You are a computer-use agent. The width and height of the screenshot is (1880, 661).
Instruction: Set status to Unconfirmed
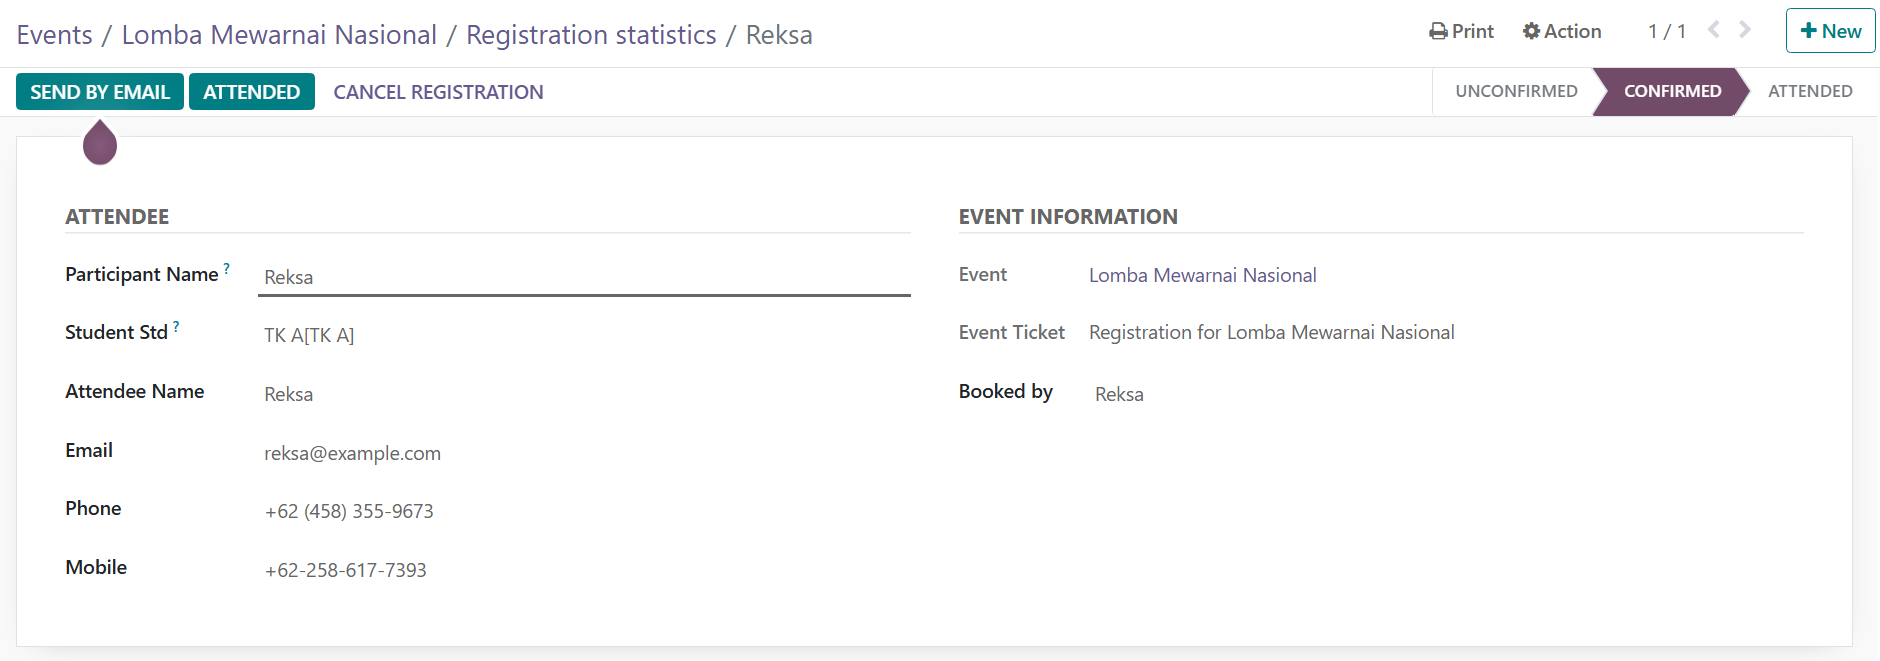pyautogui.click(x=1516, y=91)
